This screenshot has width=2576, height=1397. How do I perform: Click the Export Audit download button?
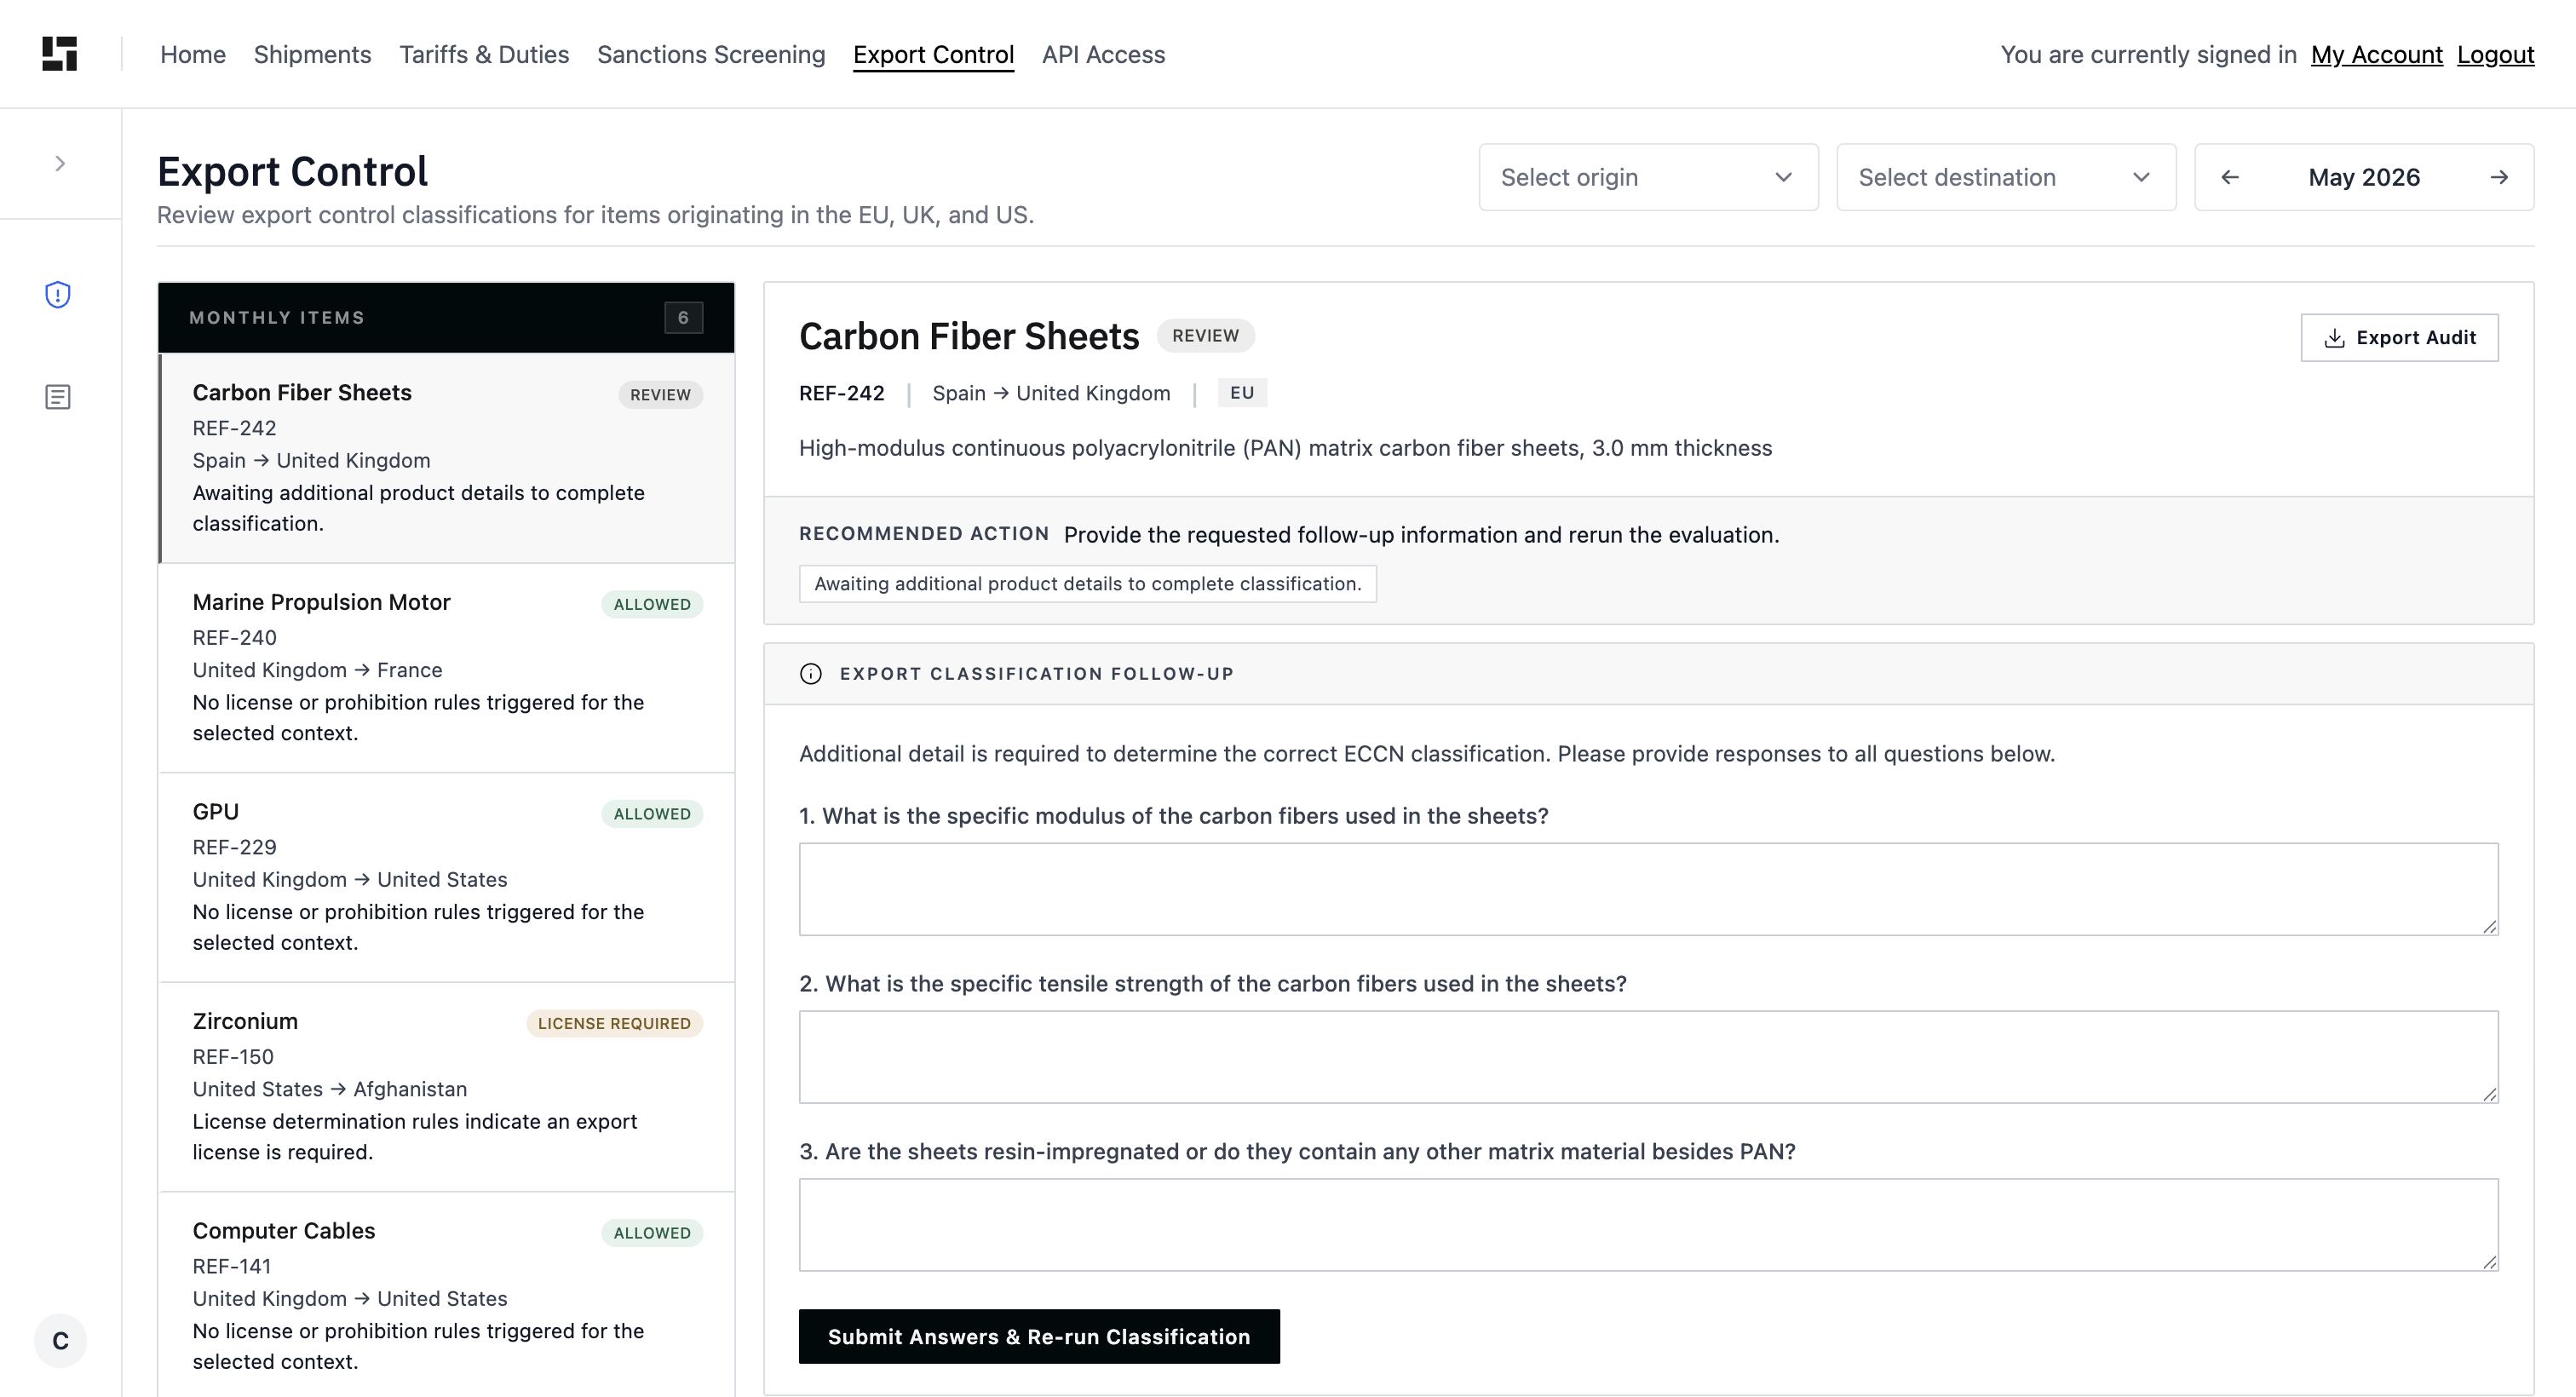[x=2399, y=338]
